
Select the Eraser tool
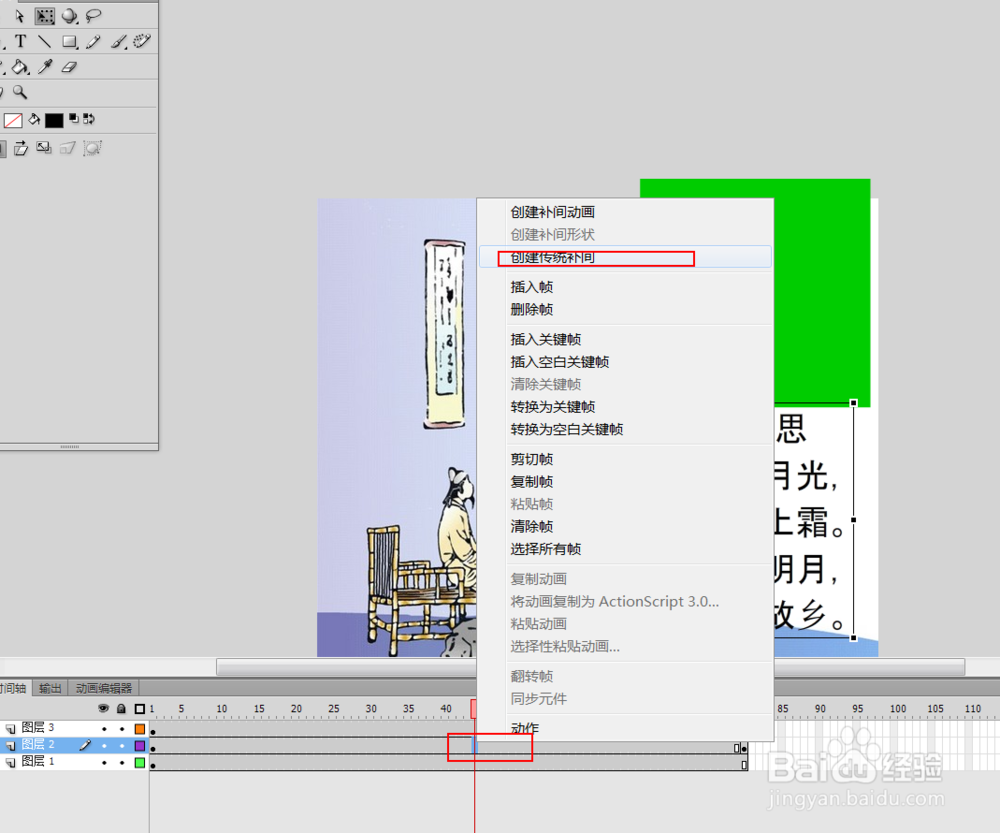point(70,66)
